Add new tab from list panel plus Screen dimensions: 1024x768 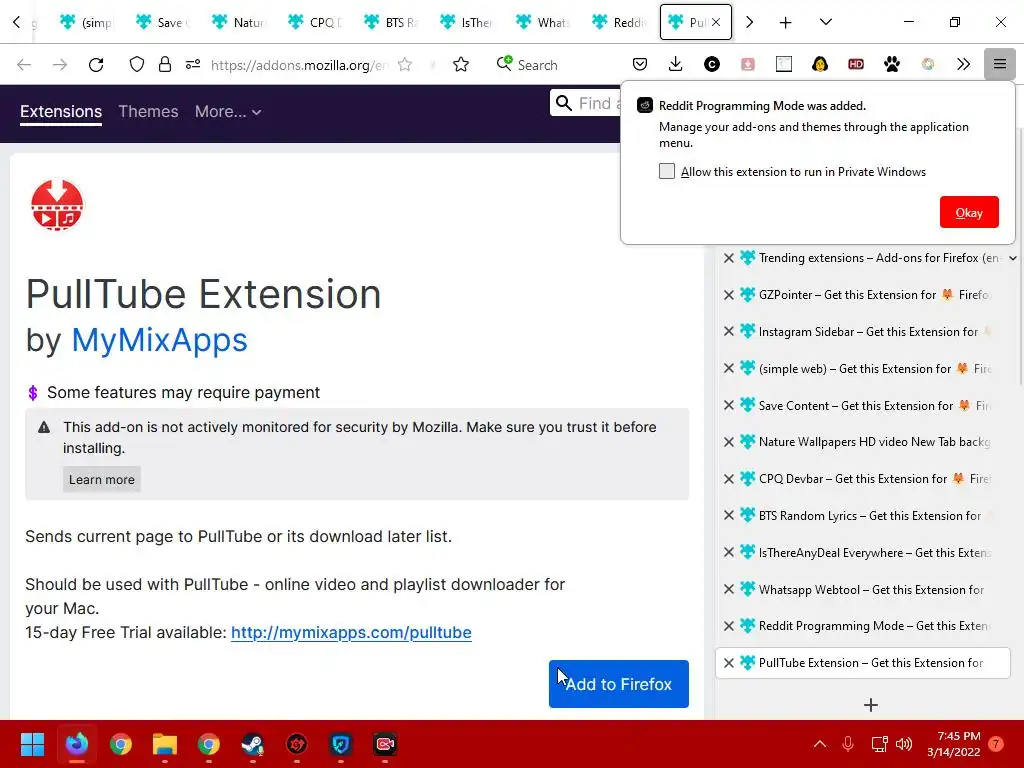(871, 705)
